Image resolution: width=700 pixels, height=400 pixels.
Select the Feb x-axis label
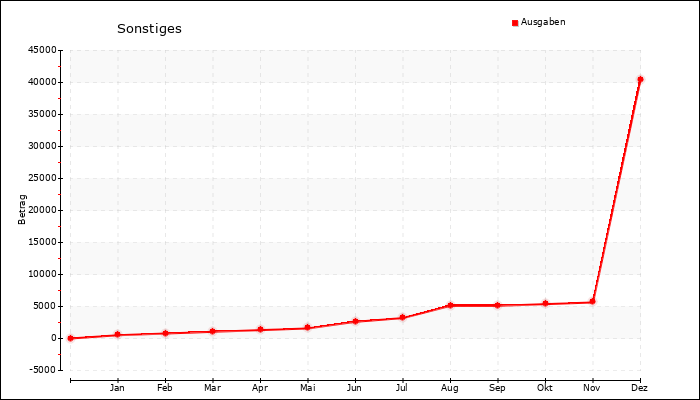click(165, 387)
